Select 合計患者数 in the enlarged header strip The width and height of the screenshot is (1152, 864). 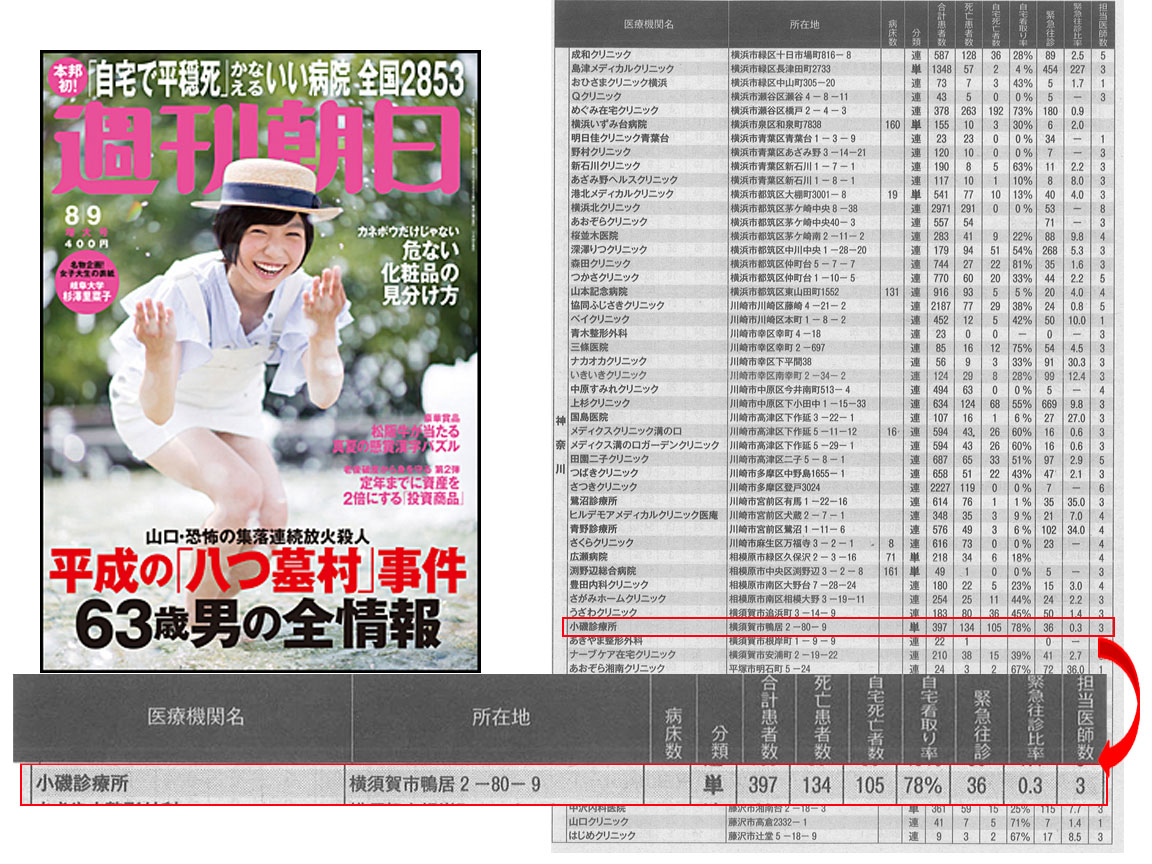tap(768, 717)
